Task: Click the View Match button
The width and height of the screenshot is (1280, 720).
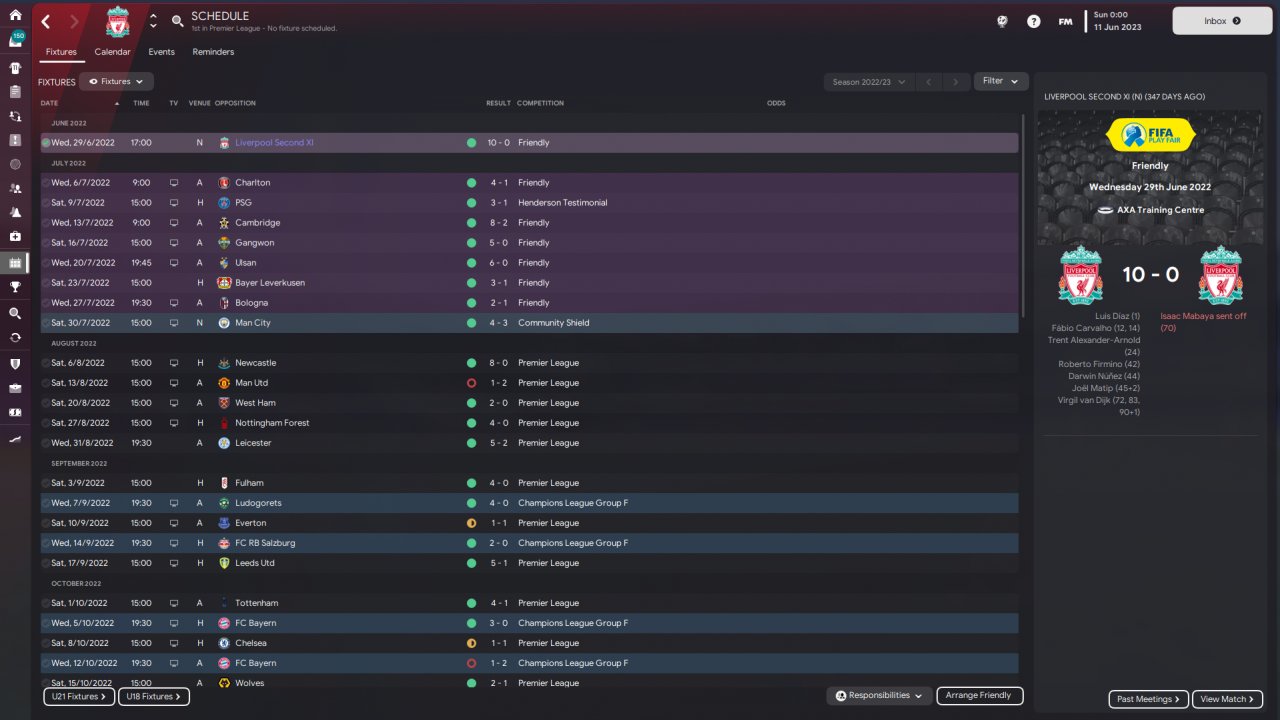Action: pos(1228,699)
